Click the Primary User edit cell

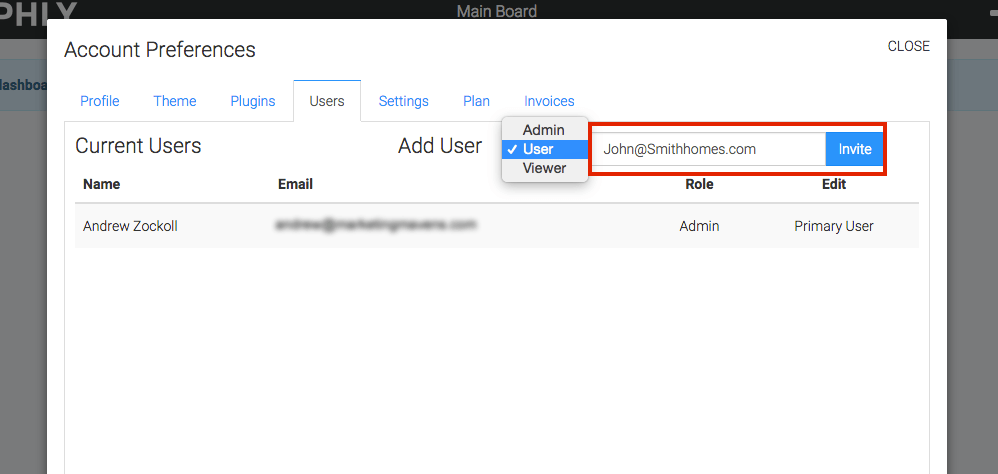coord(834,226)
